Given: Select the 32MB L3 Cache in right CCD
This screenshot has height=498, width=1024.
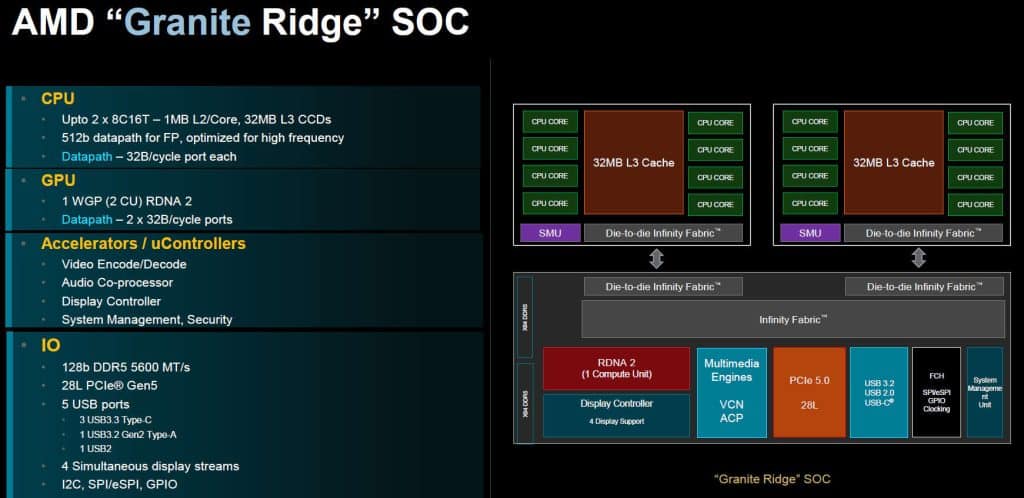Looking at the screenshot, I should [x=893, y=162].
